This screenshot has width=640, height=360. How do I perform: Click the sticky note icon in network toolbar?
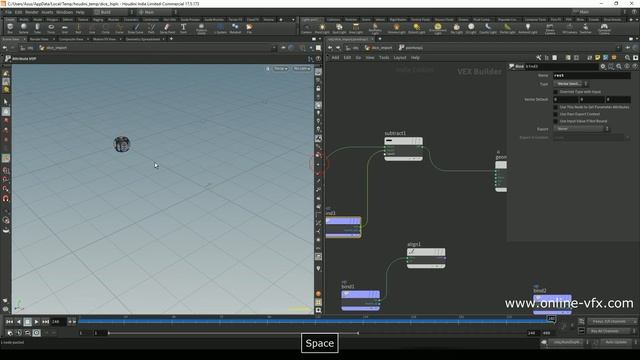tap(597, 58)
